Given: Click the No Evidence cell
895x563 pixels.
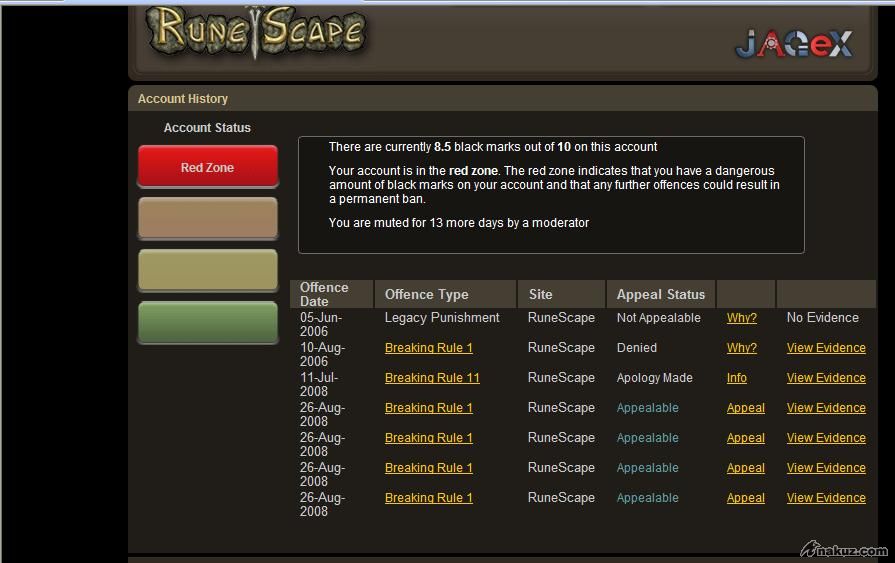Looking at the screenshot, I should (x=823, y=317).
